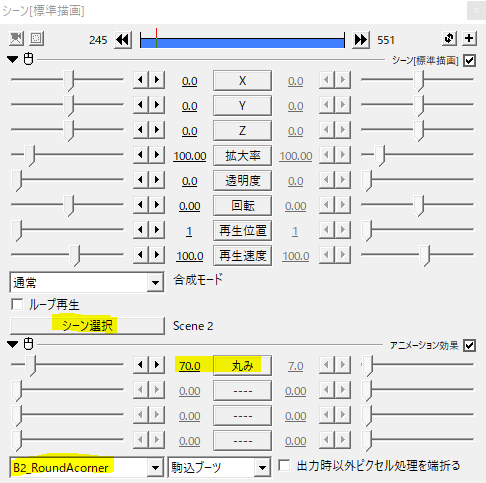
Task: Open the B2_RoundAcorner animation dropdown
Action: (87, 467)
